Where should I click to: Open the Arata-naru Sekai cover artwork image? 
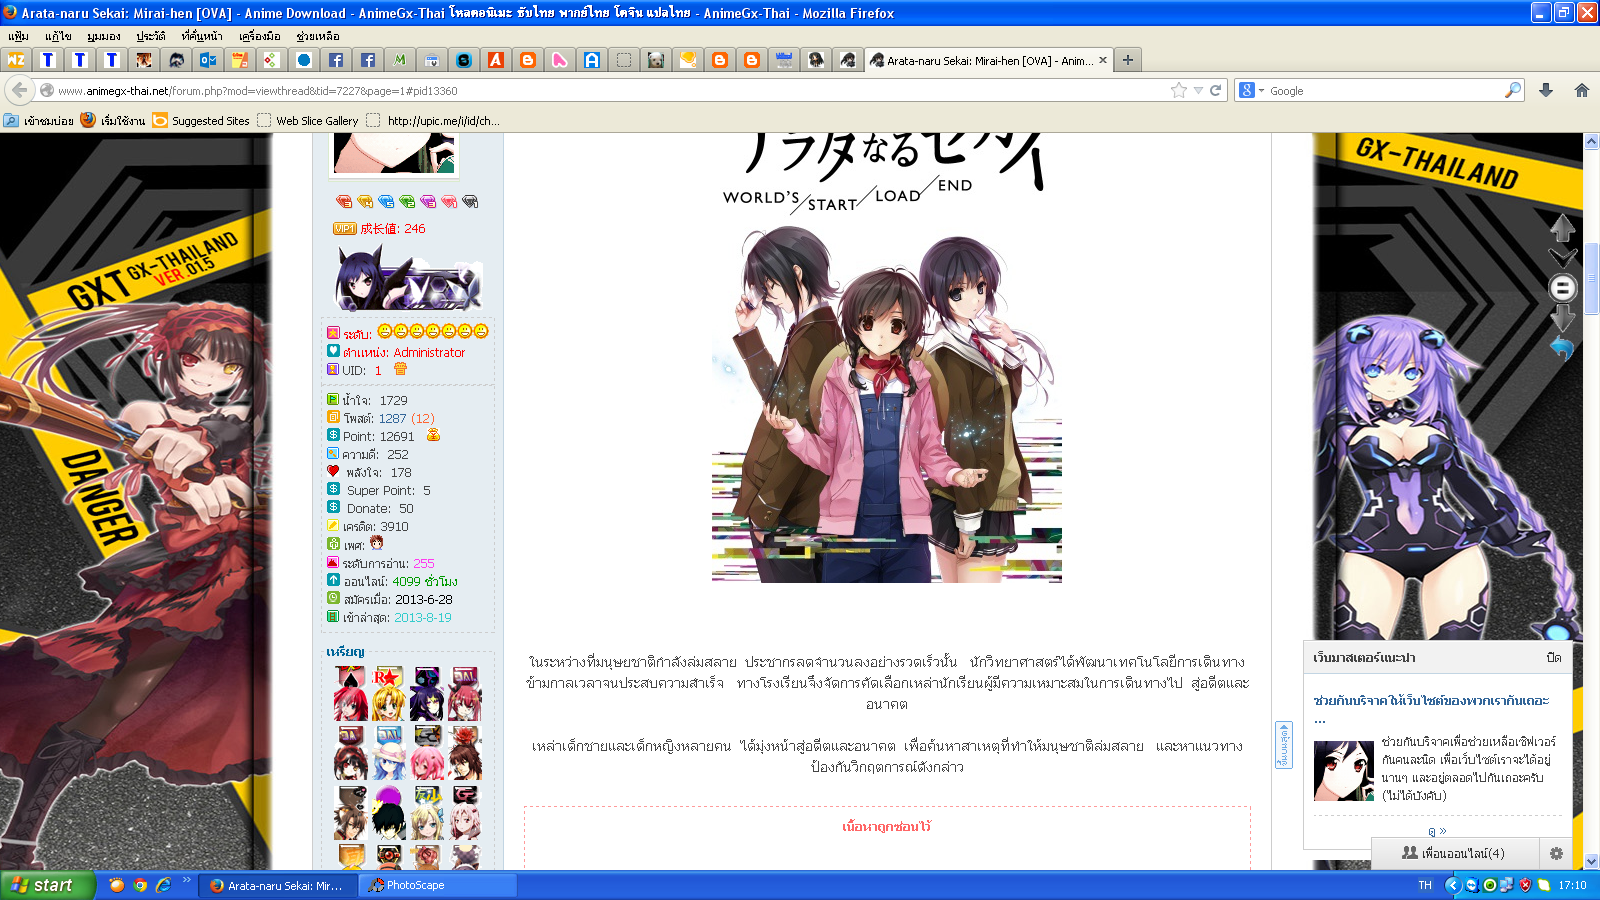pyautogui.click(x=886, y=357)
